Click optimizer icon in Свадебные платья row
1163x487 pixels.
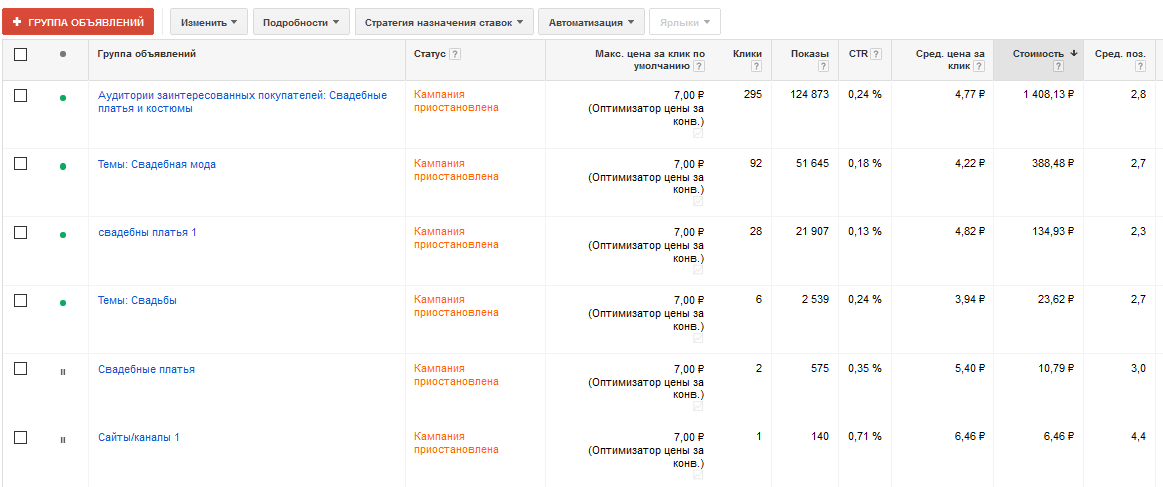point(699,406)
